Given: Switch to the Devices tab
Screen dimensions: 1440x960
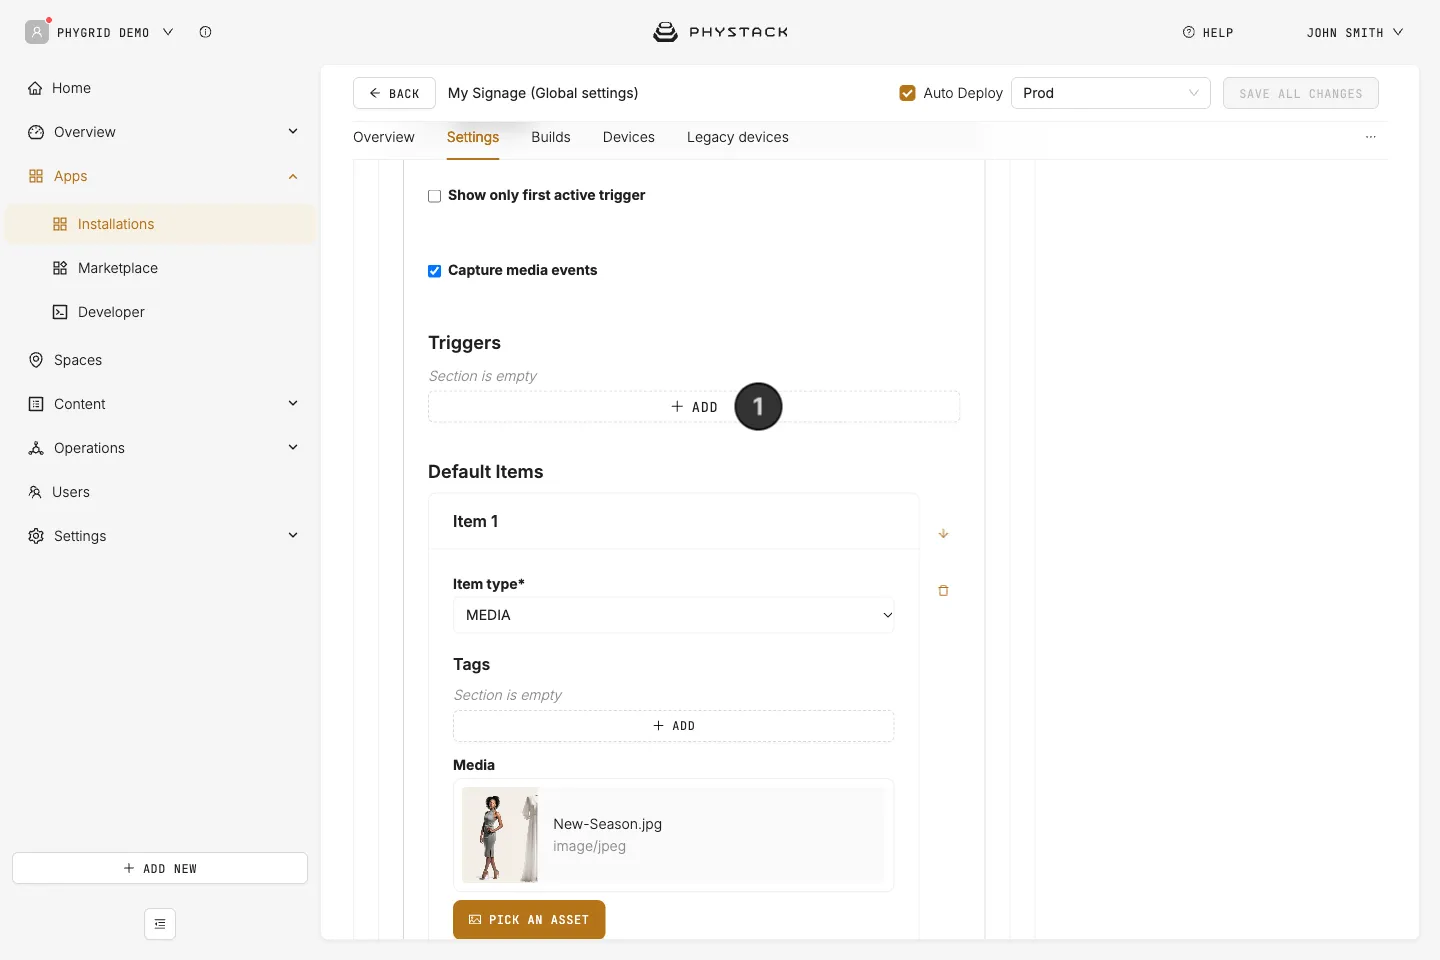Looking at the screenshot, I should click(629, 137).
